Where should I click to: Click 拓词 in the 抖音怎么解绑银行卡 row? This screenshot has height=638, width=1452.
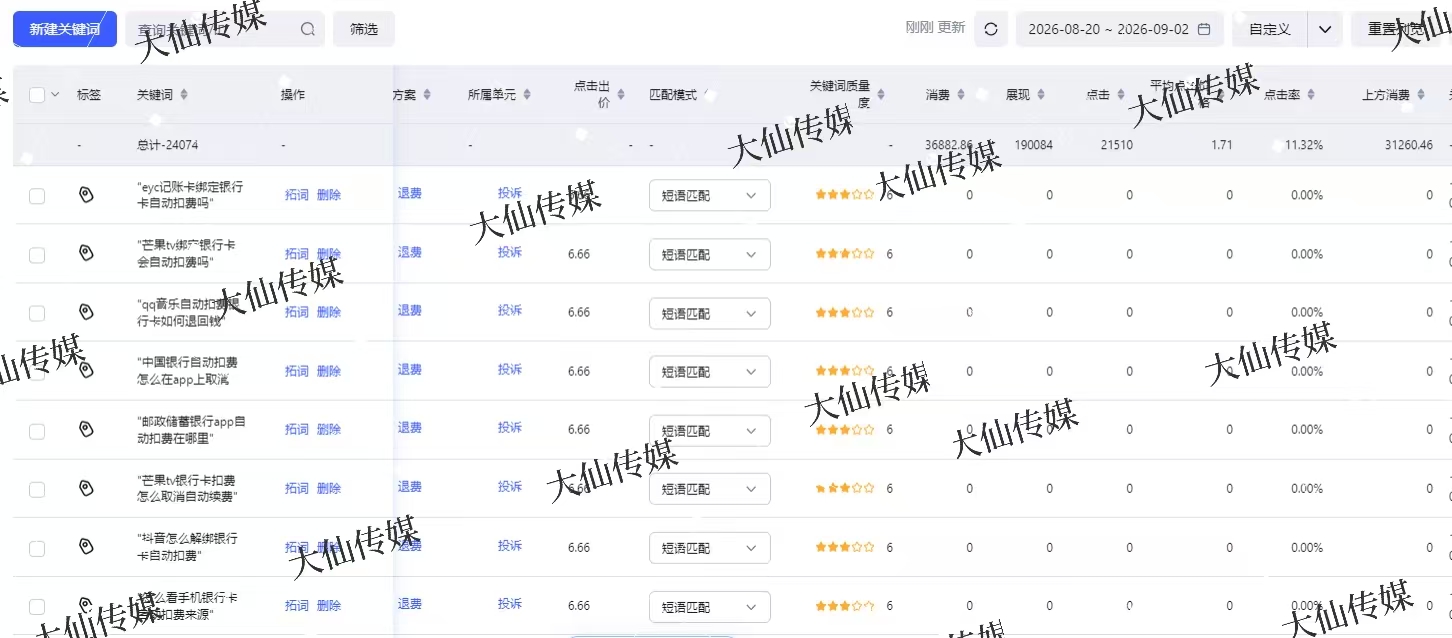click(297, 547)
